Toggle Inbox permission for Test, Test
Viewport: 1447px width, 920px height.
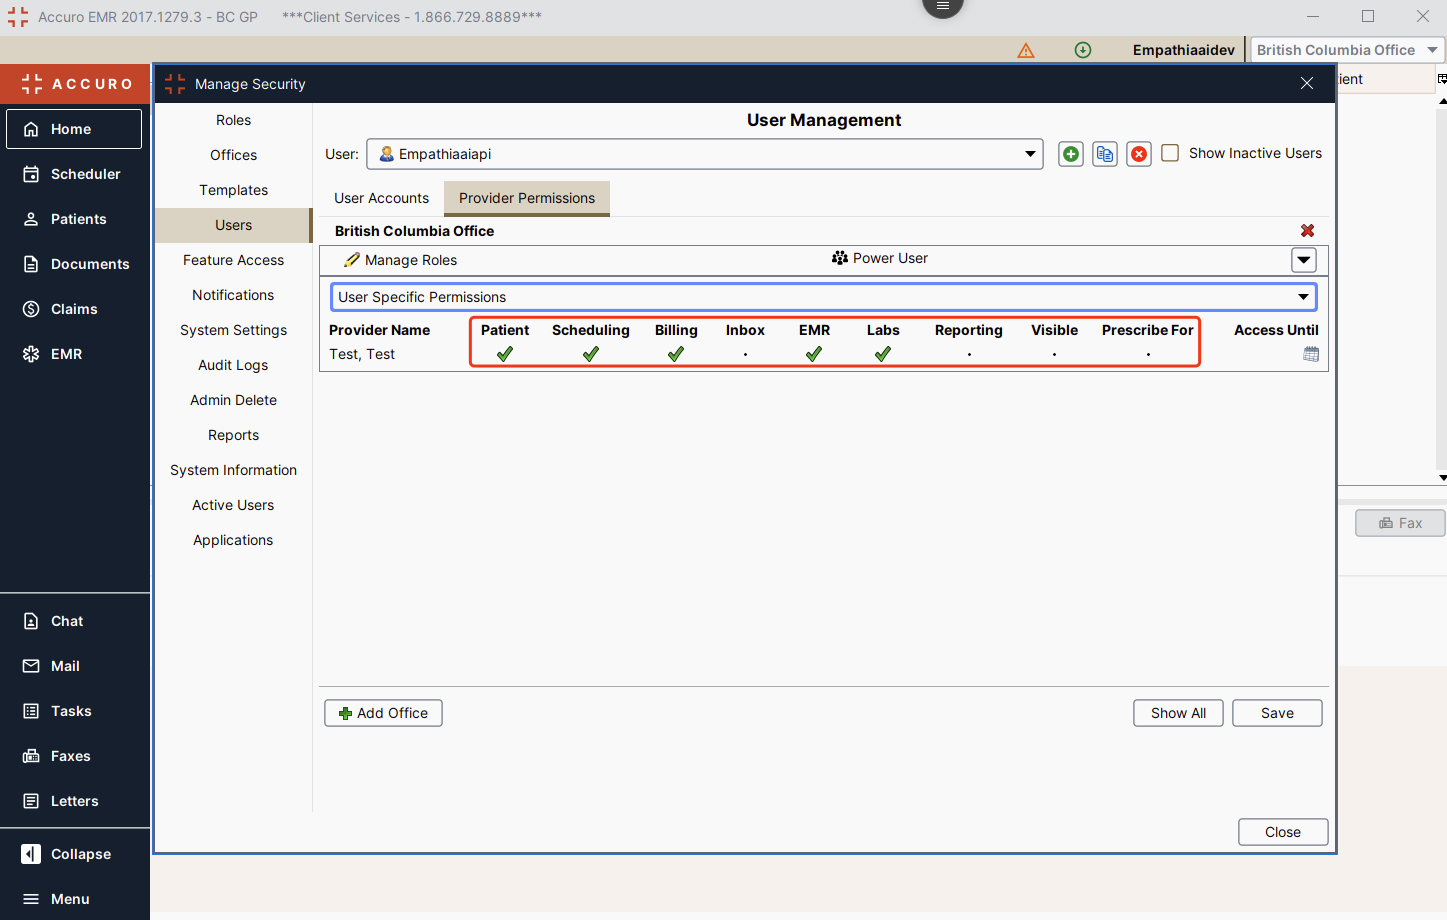pyautogui.click(x=745, y=354)
